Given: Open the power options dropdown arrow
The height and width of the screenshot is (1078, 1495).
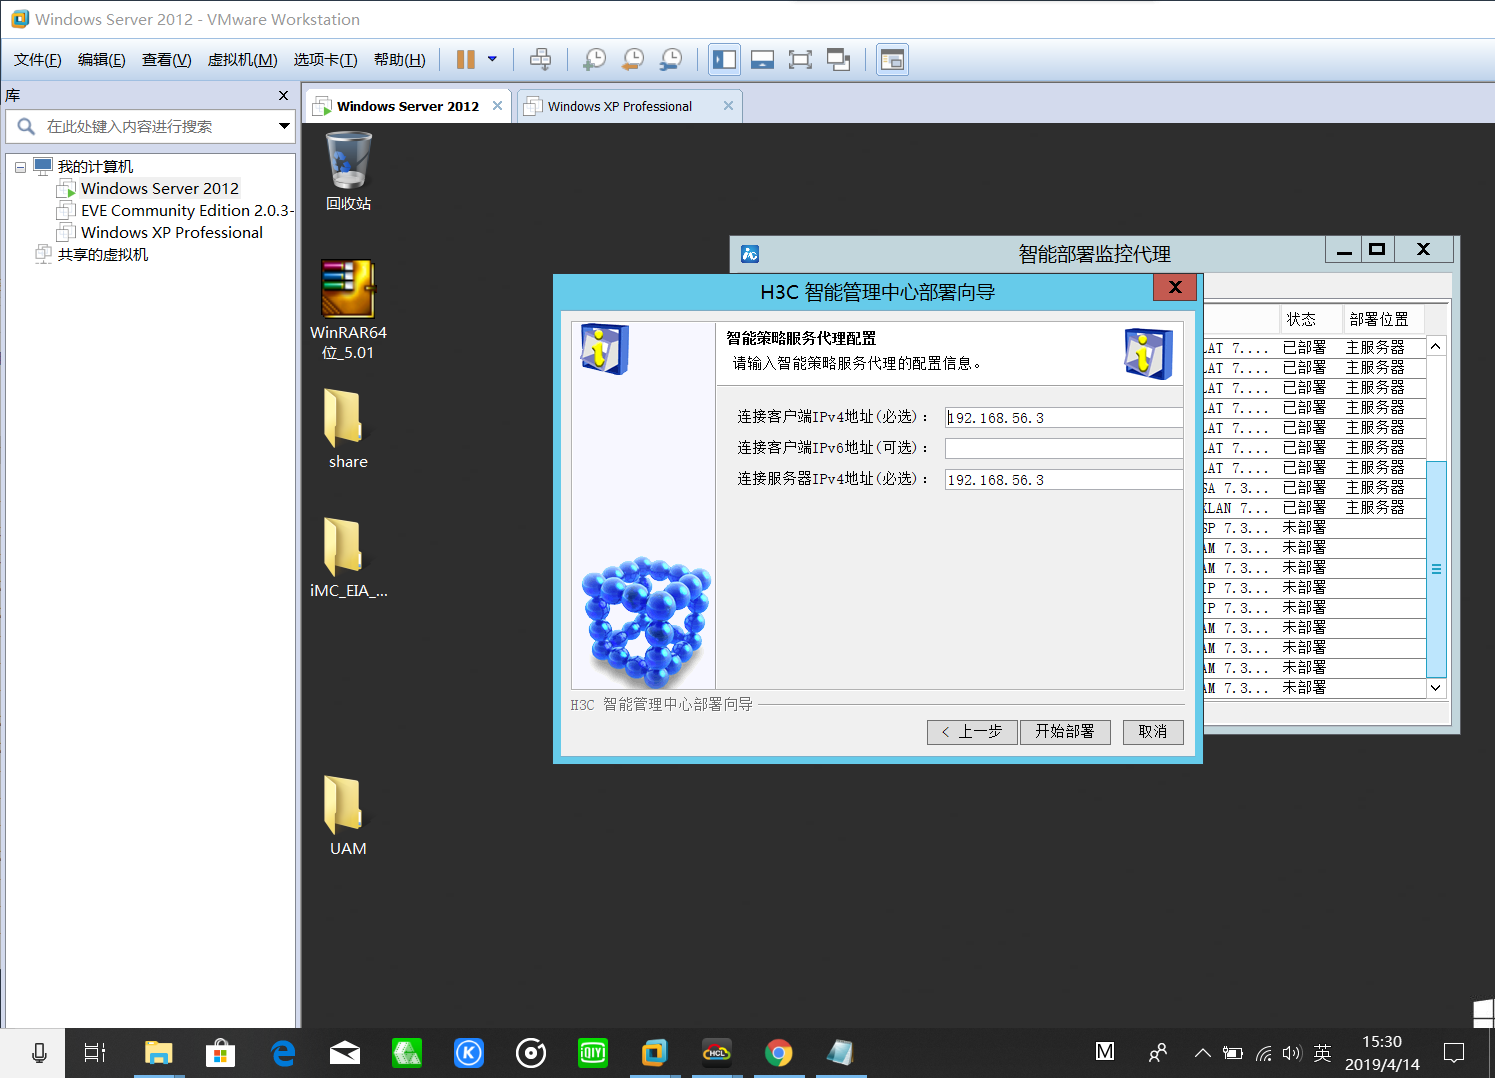Looking at the screenshot, I should (x=492, y=59).
